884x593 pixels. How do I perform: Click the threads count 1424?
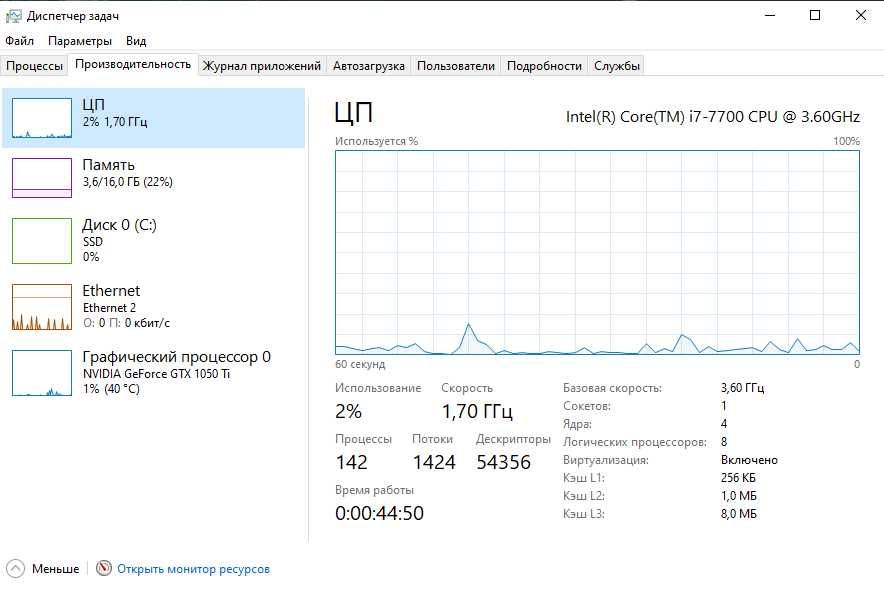[434, 462]
